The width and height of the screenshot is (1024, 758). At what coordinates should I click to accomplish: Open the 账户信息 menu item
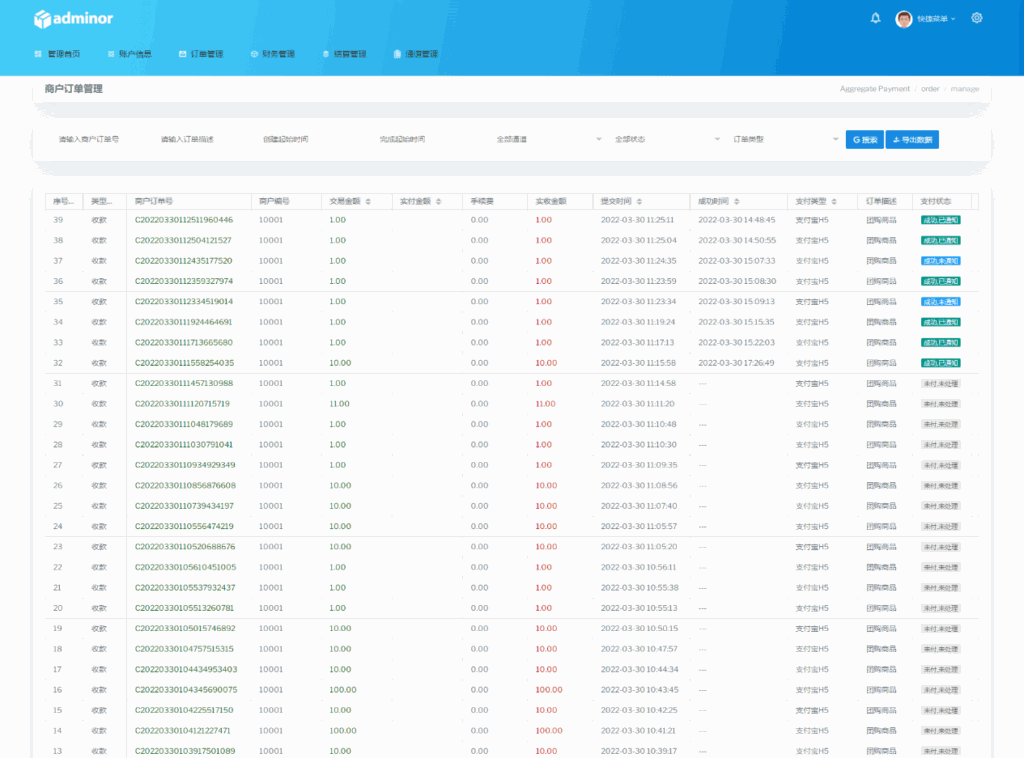tap(130, 54)
